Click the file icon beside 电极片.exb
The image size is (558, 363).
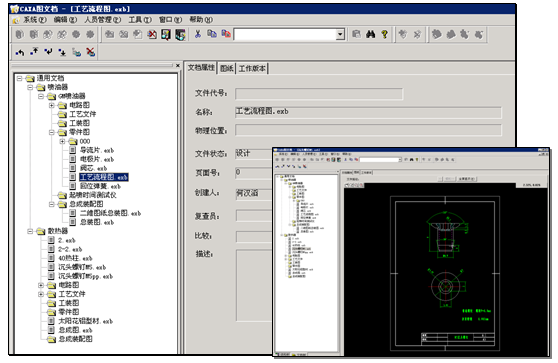[73, 159]
